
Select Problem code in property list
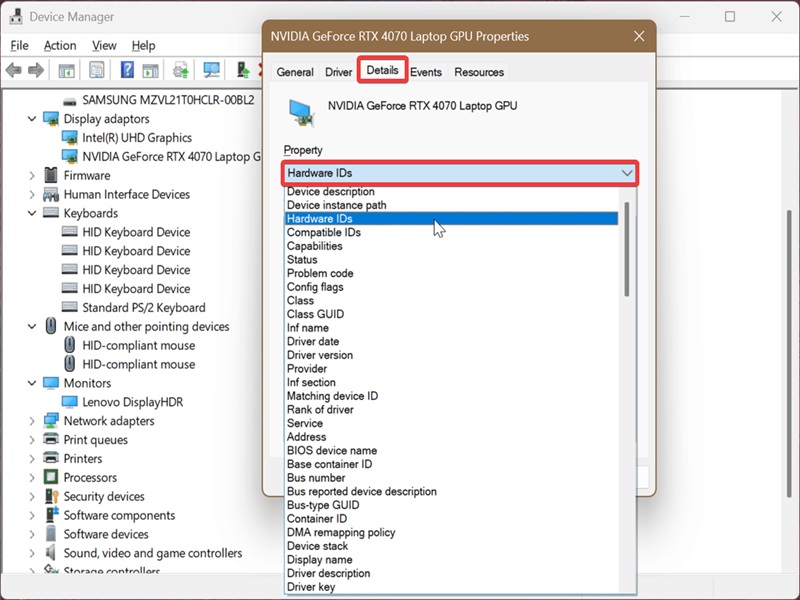coord(451,273)
